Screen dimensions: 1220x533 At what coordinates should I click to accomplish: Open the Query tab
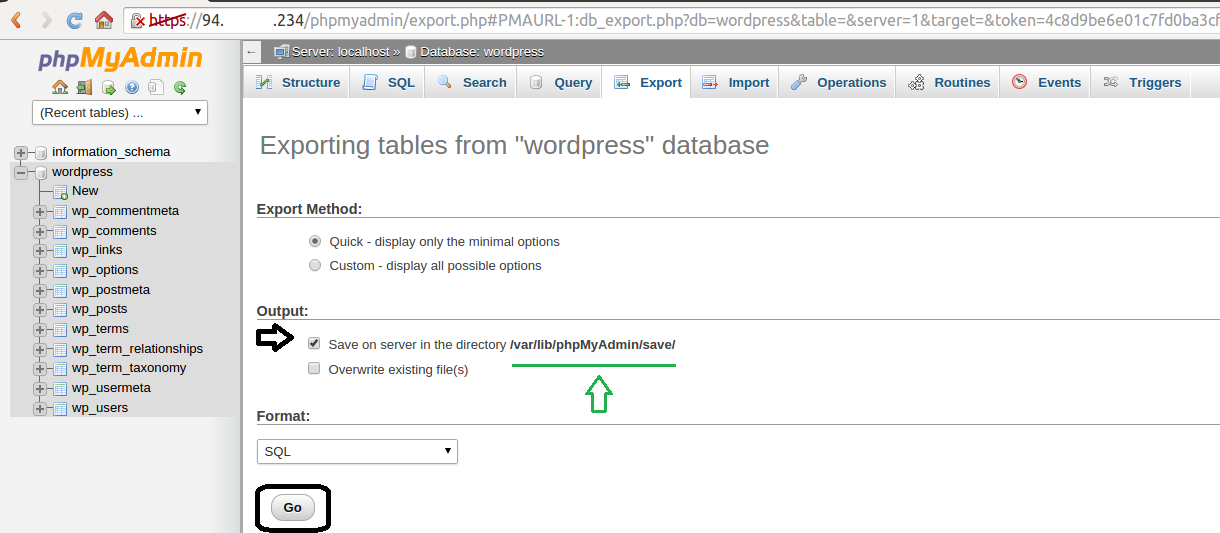pos(559,83)
